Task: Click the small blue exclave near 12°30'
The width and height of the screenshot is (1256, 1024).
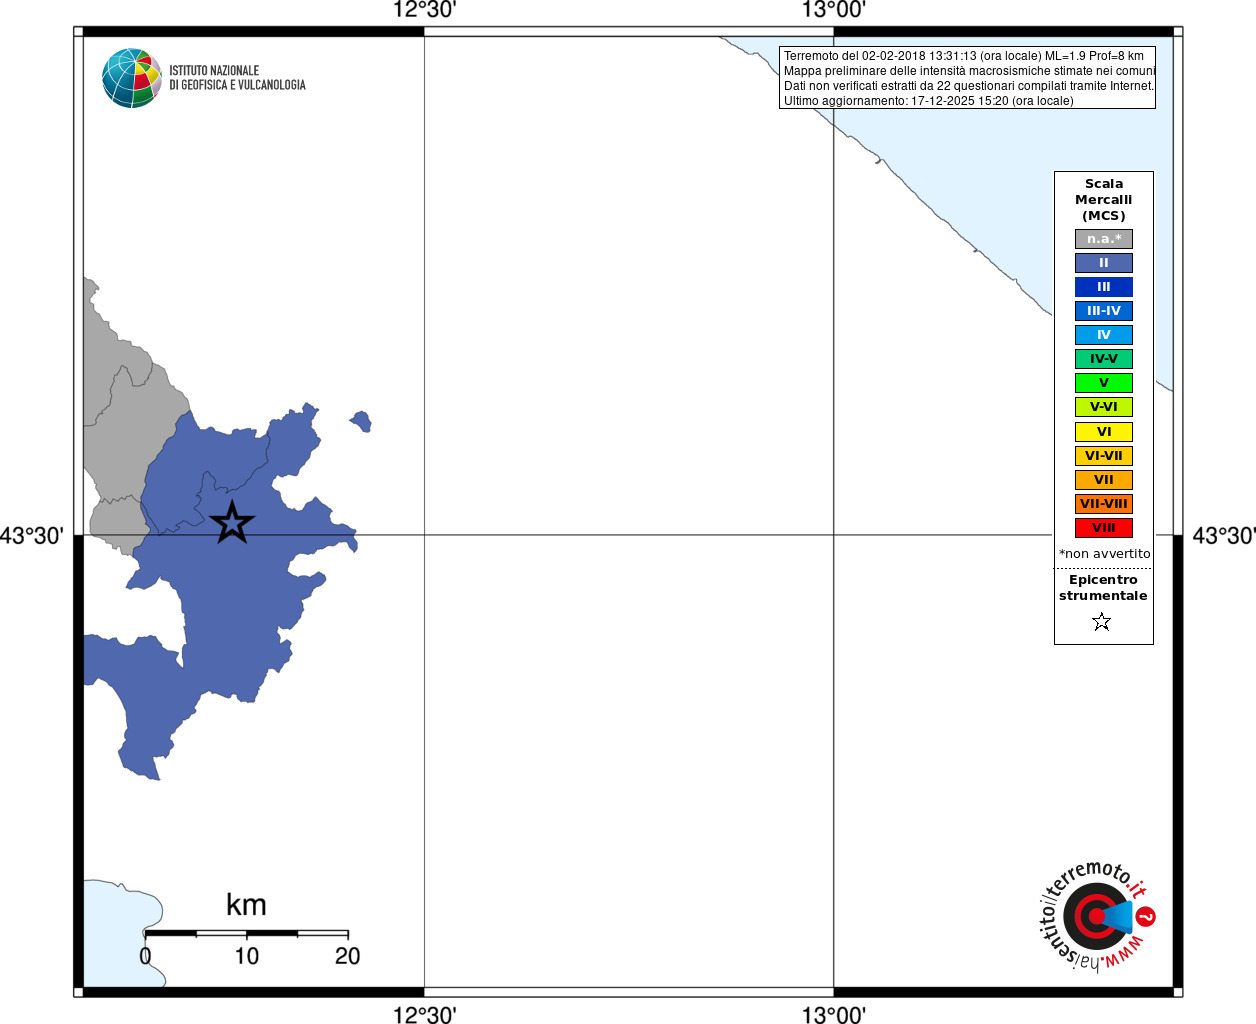Action: (x=361, y=421)
